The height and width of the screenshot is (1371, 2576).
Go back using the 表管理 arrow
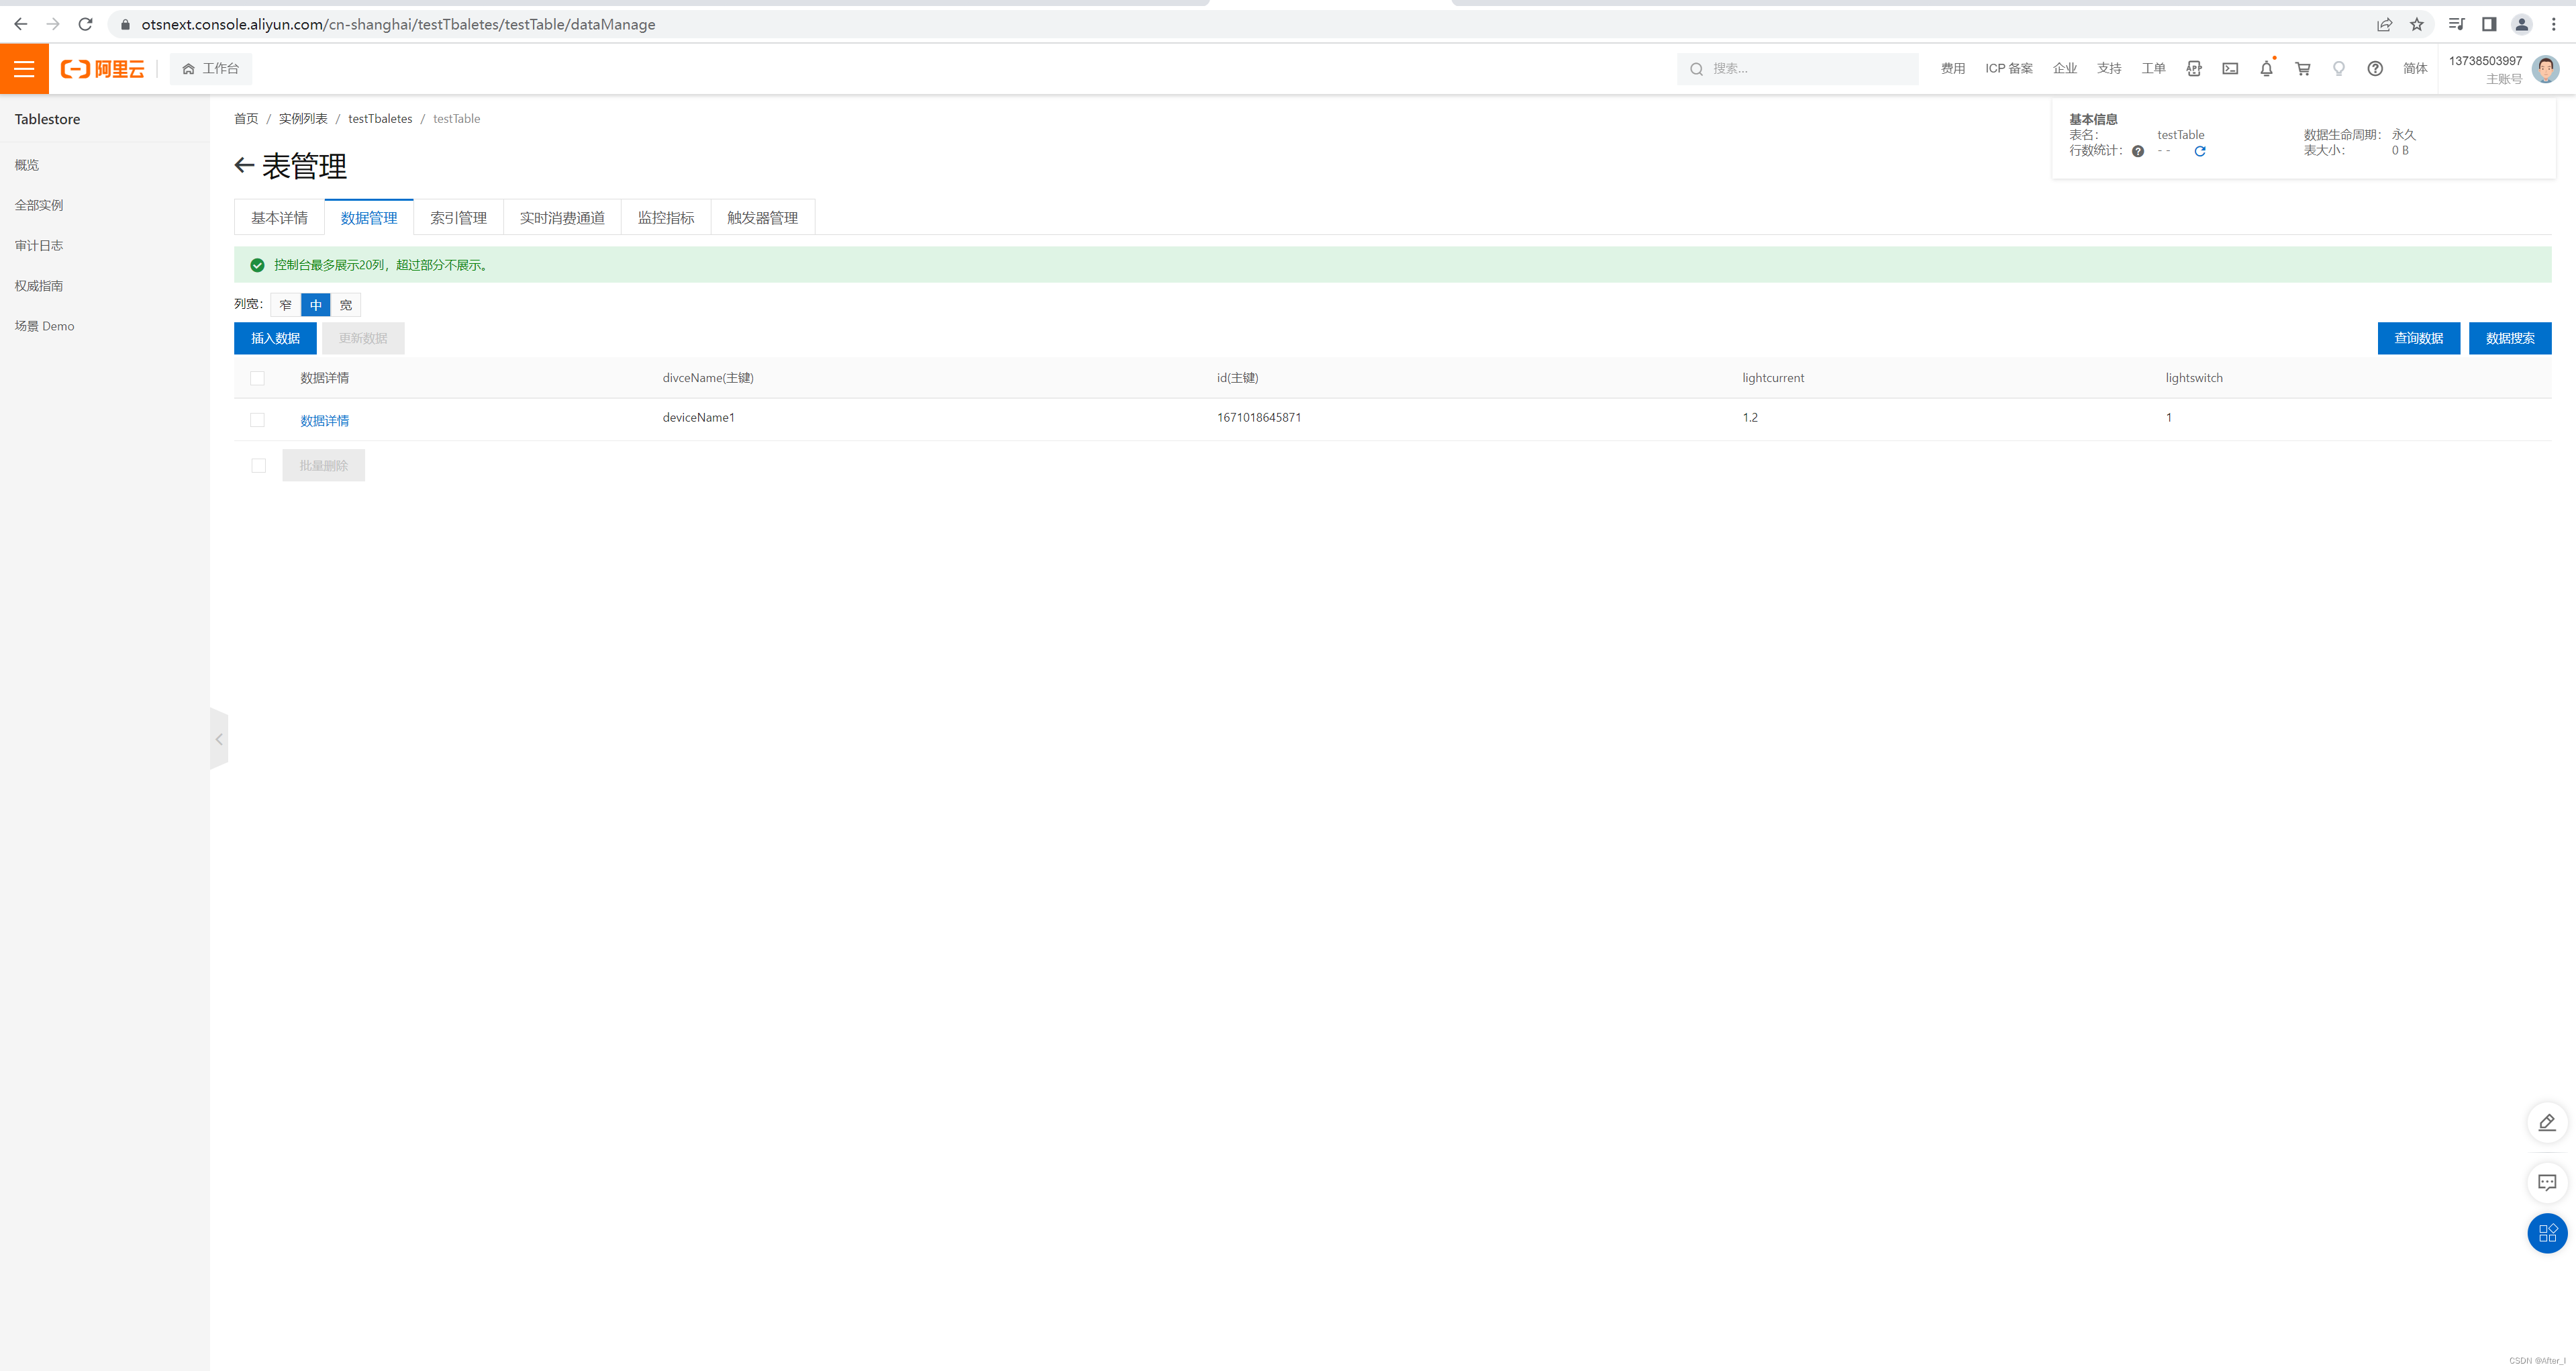244,166
